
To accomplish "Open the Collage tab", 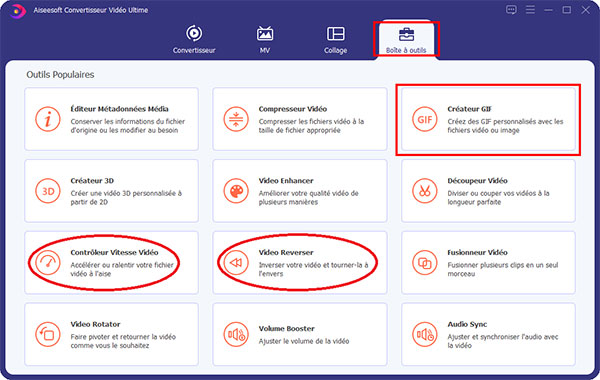I will (x=336, y=39).
